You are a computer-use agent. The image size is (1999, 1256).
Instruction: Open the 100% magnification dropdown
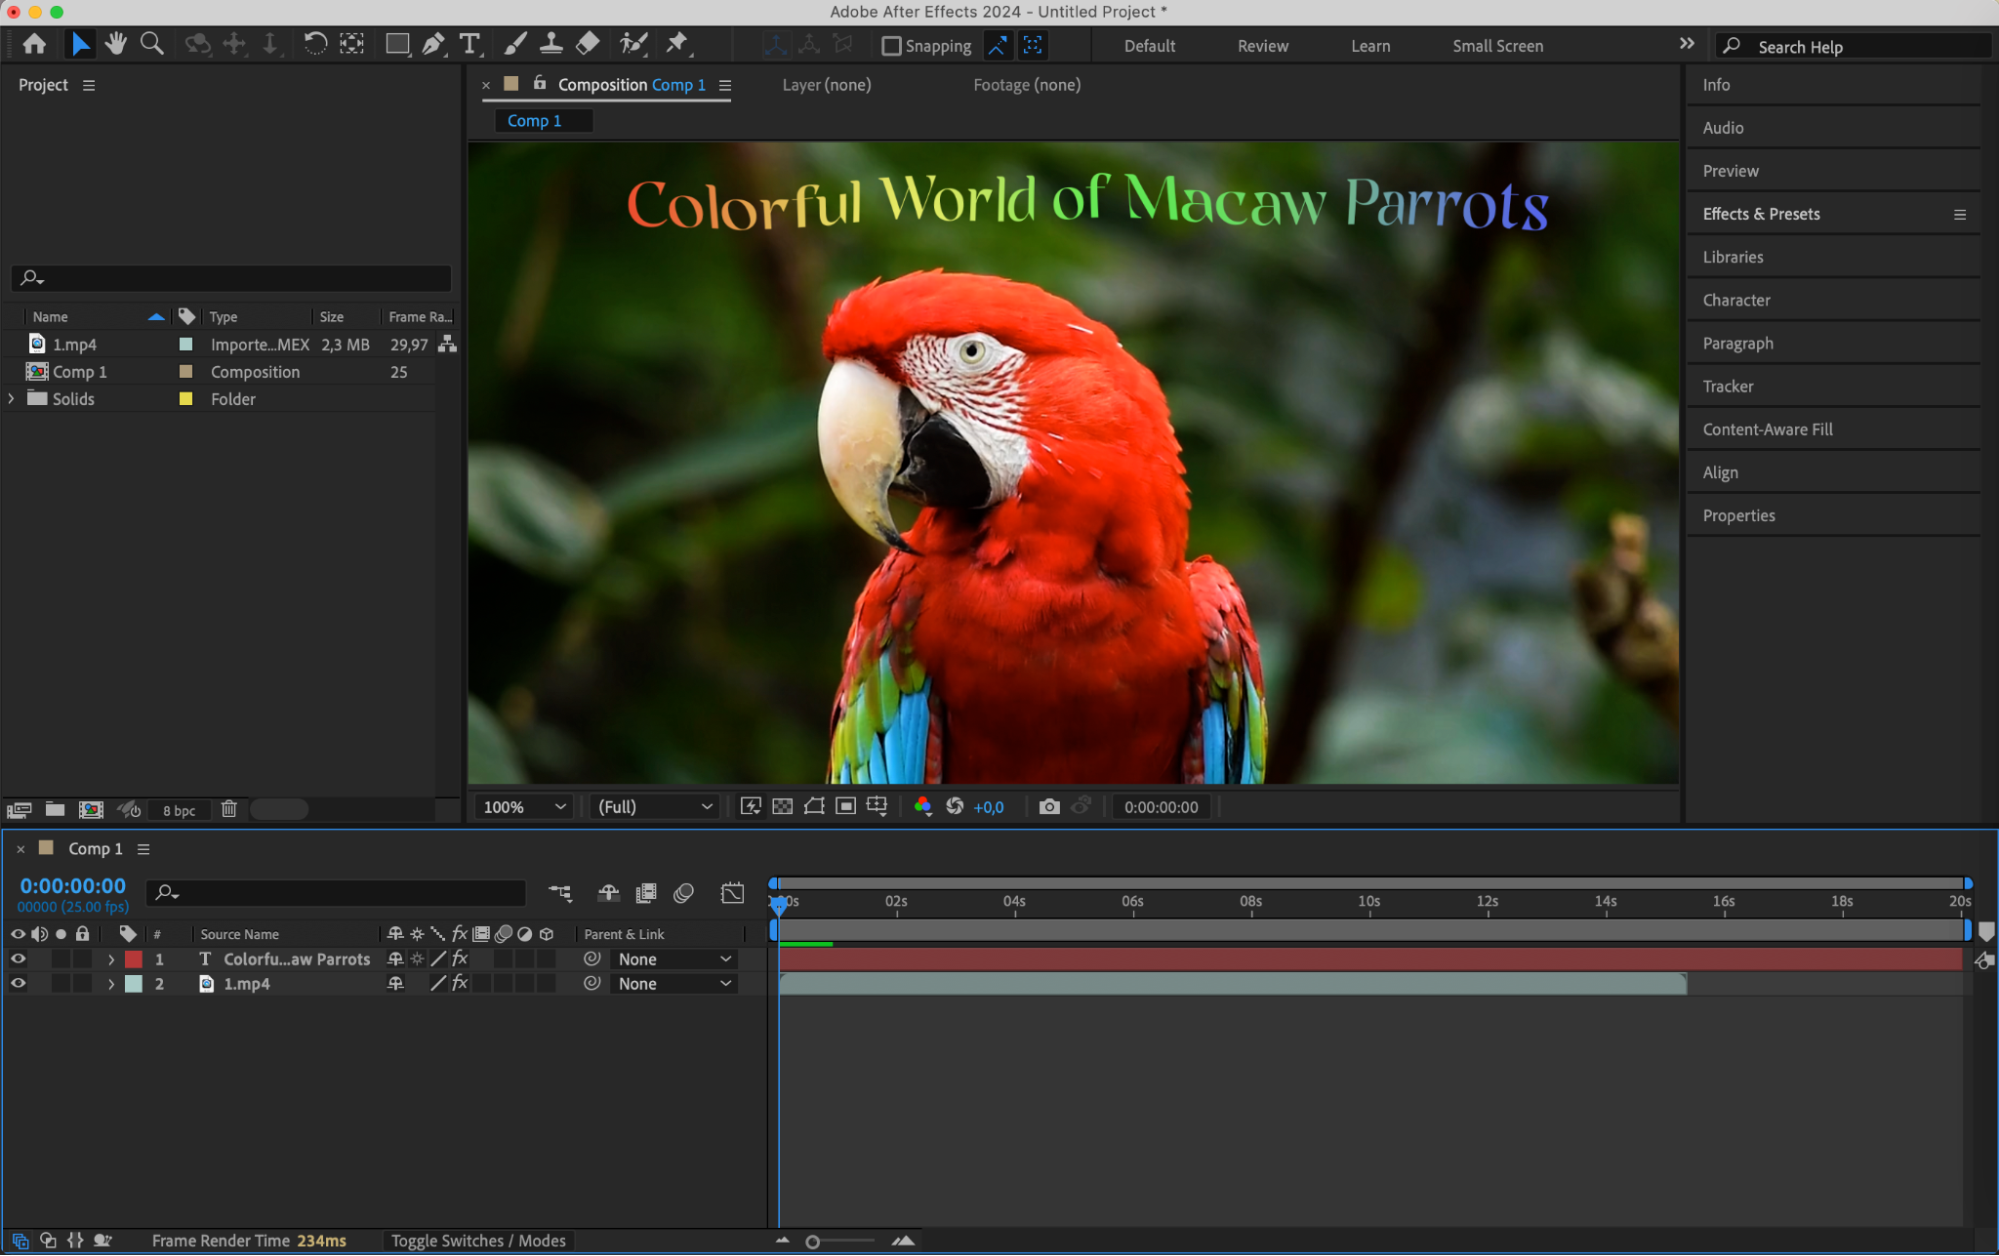tap(524, 806)
